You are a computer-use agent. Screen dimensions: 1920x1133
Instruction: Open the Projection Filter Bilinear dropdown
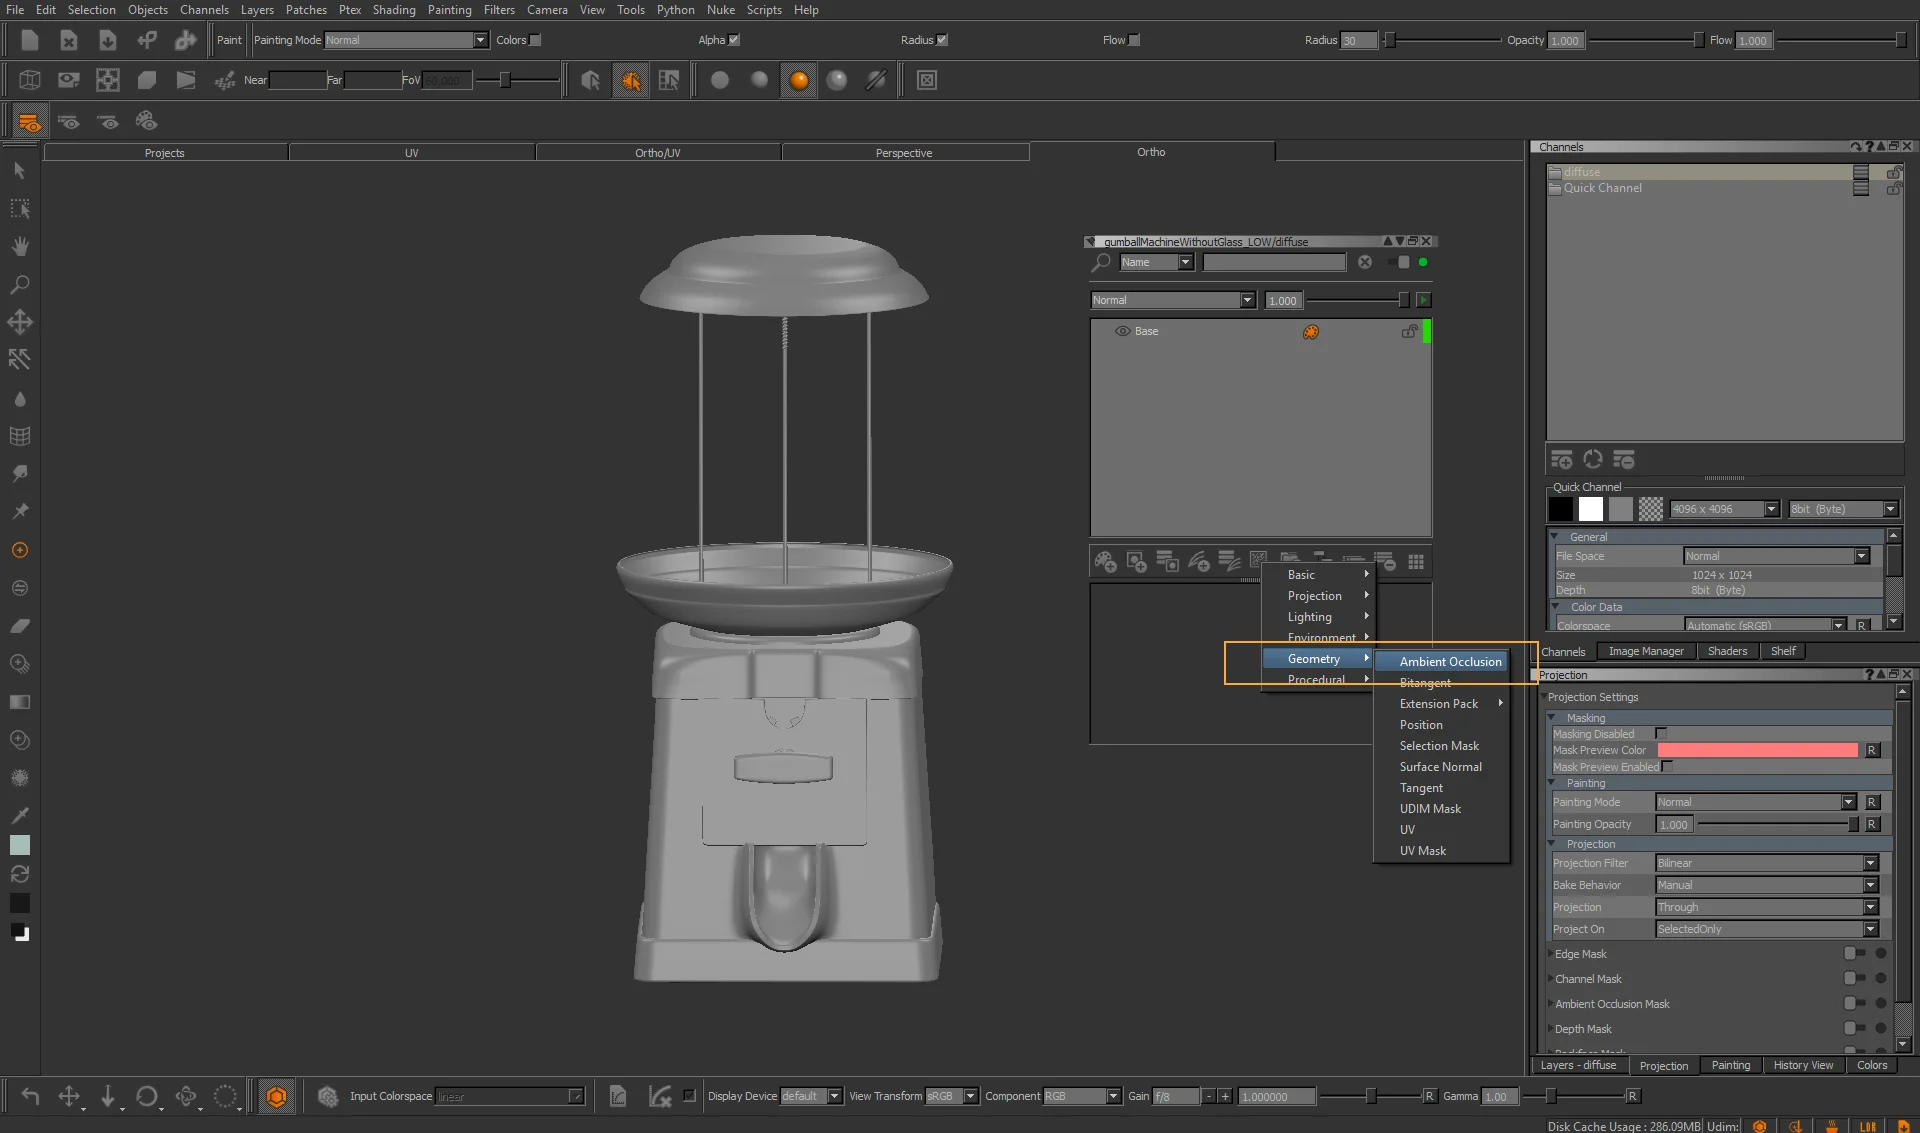point(1766,863)
